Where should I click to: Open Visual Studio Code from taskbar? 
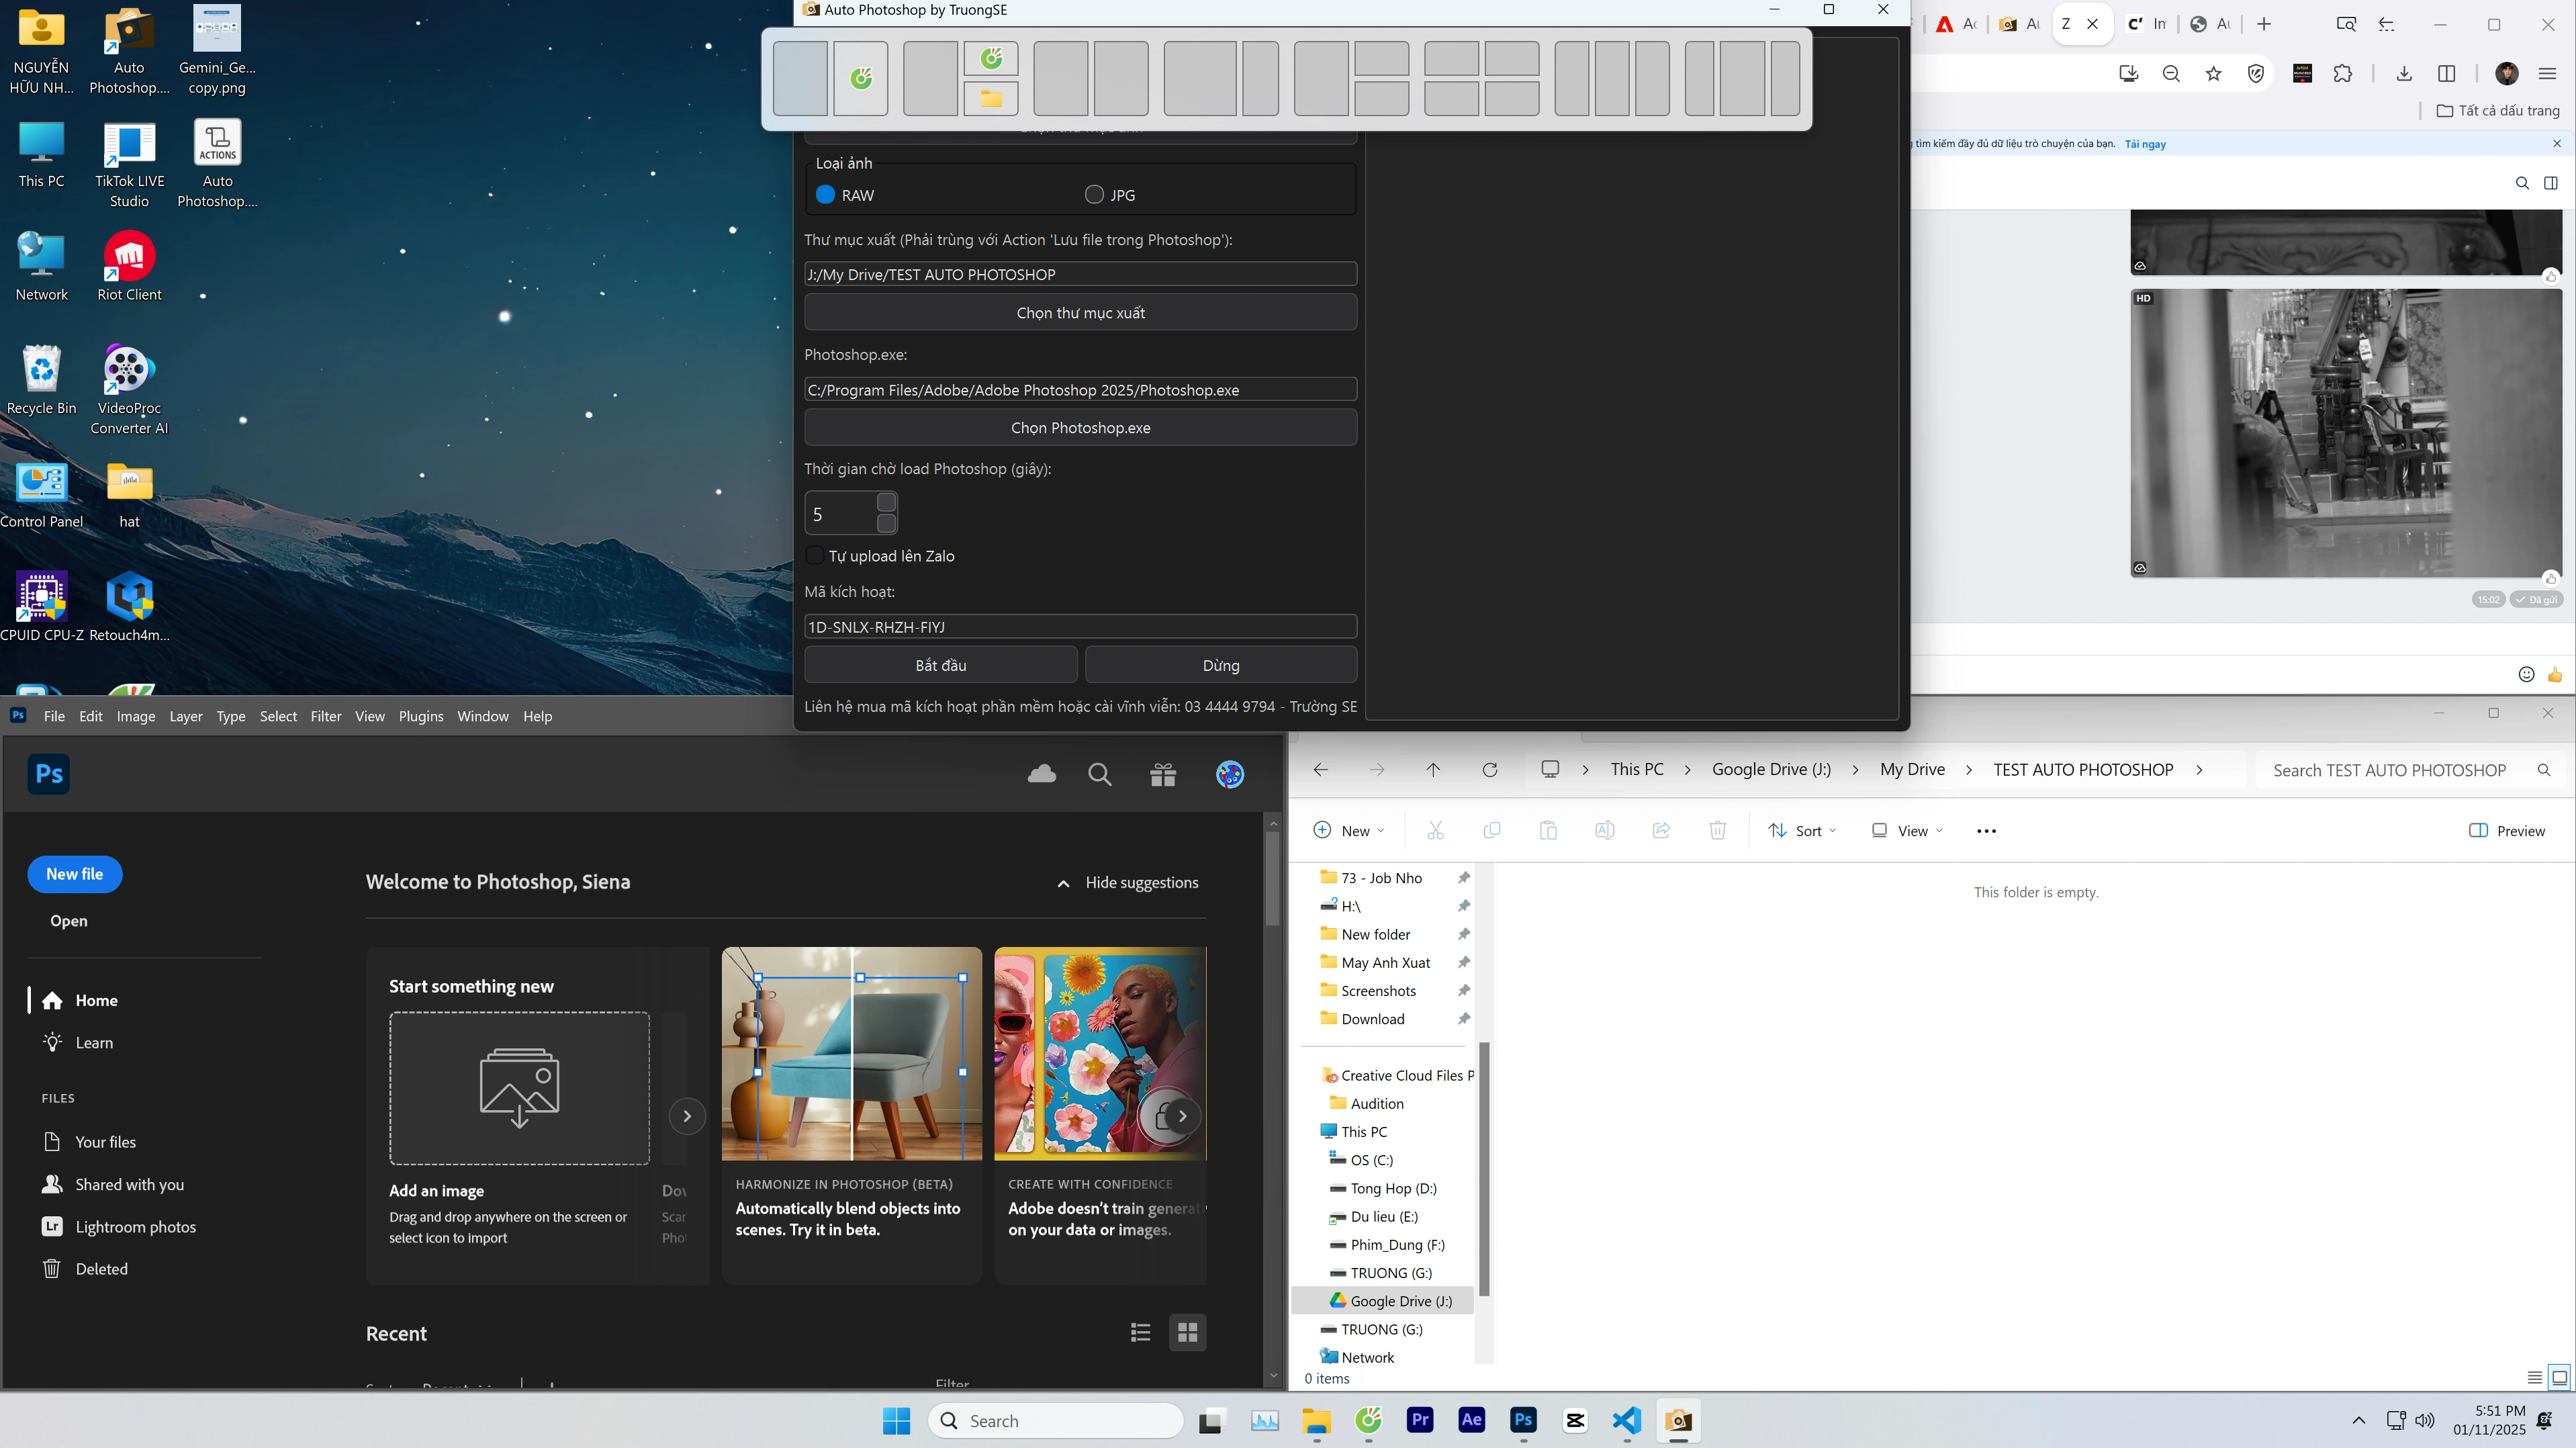[x=1627, y=1420]
